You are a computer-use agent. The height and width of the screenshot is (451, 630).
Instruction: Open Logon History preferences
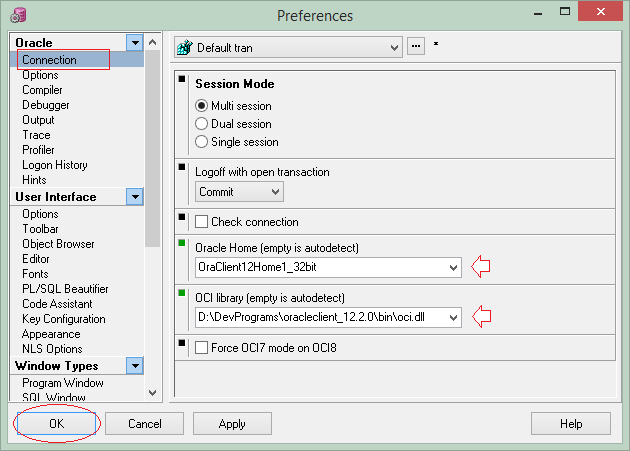click(x=55, y=165)
